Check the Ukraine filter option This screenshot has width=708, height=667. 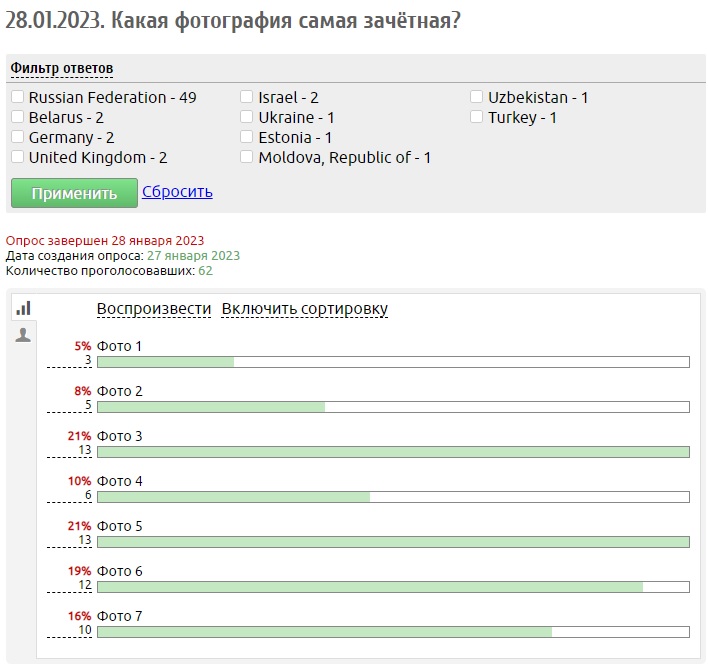(x=247, y=118)
